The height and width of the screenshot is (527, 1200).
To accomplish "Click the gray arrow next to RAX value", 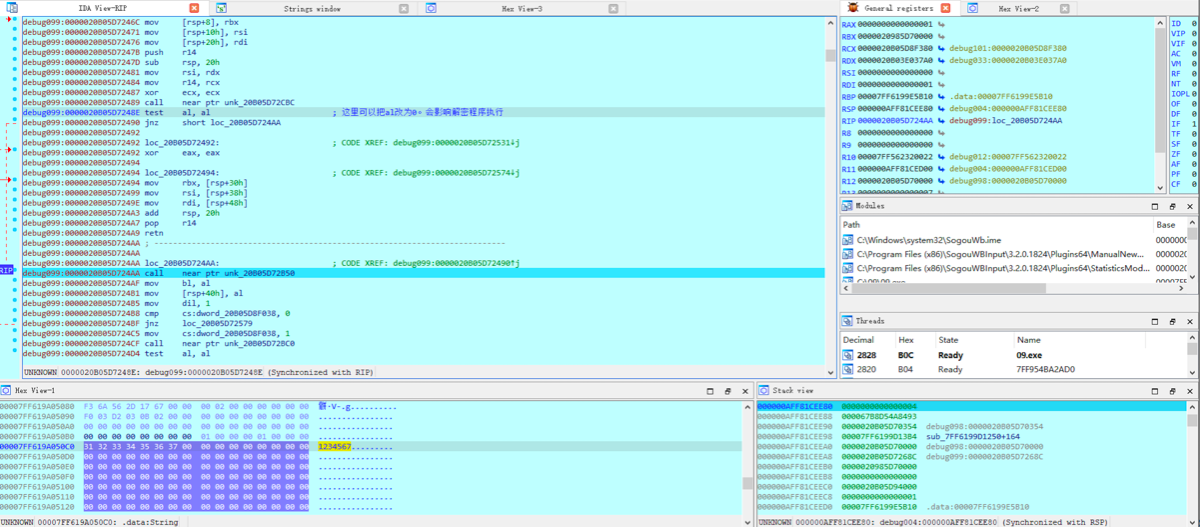I will pos(941,24).
